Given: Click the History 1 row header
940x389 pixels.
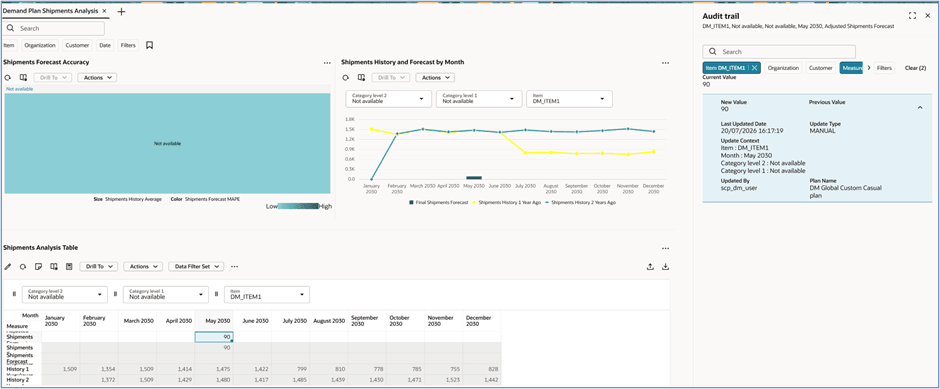Looking at the screenshot, I should [22, 369].
